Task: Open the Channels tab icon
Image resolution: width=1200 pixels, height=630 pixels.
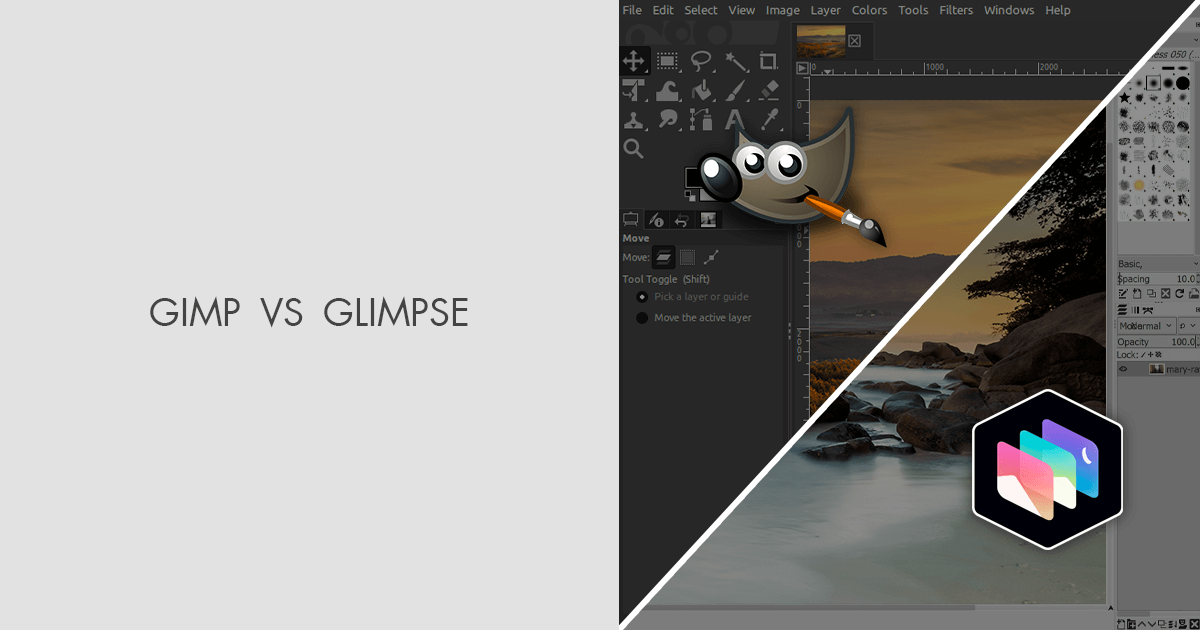Action: click(1135, 310)
